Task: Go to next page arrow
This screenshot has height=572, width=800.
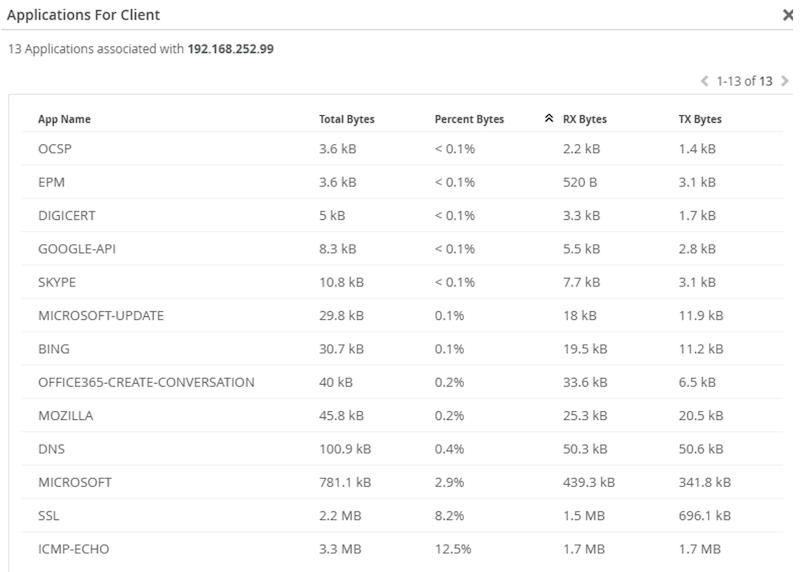Action: pyautogui.click(x=785, y=81)
